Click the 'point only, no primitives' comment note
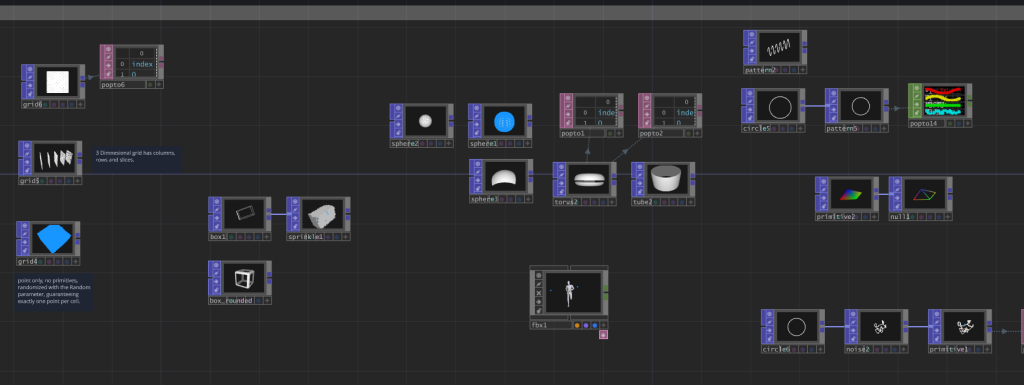Screen dimensions: 1024x385 (x=54, y=292)
